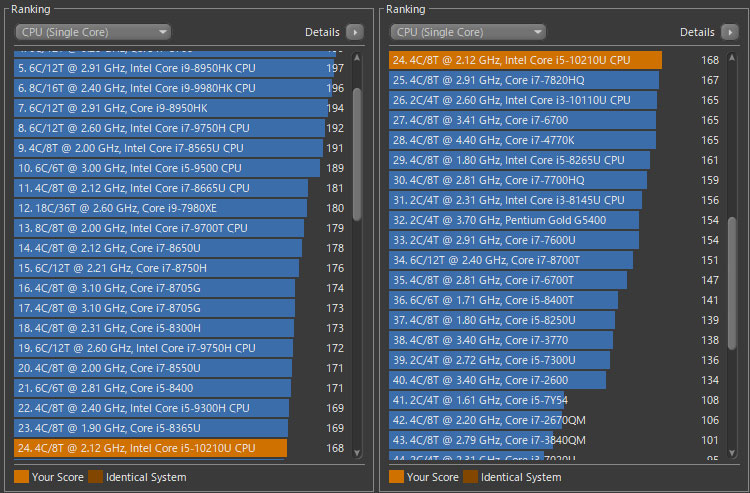
Task: Click the Identical System swatch in right panel
Action: tap(470, 477)
